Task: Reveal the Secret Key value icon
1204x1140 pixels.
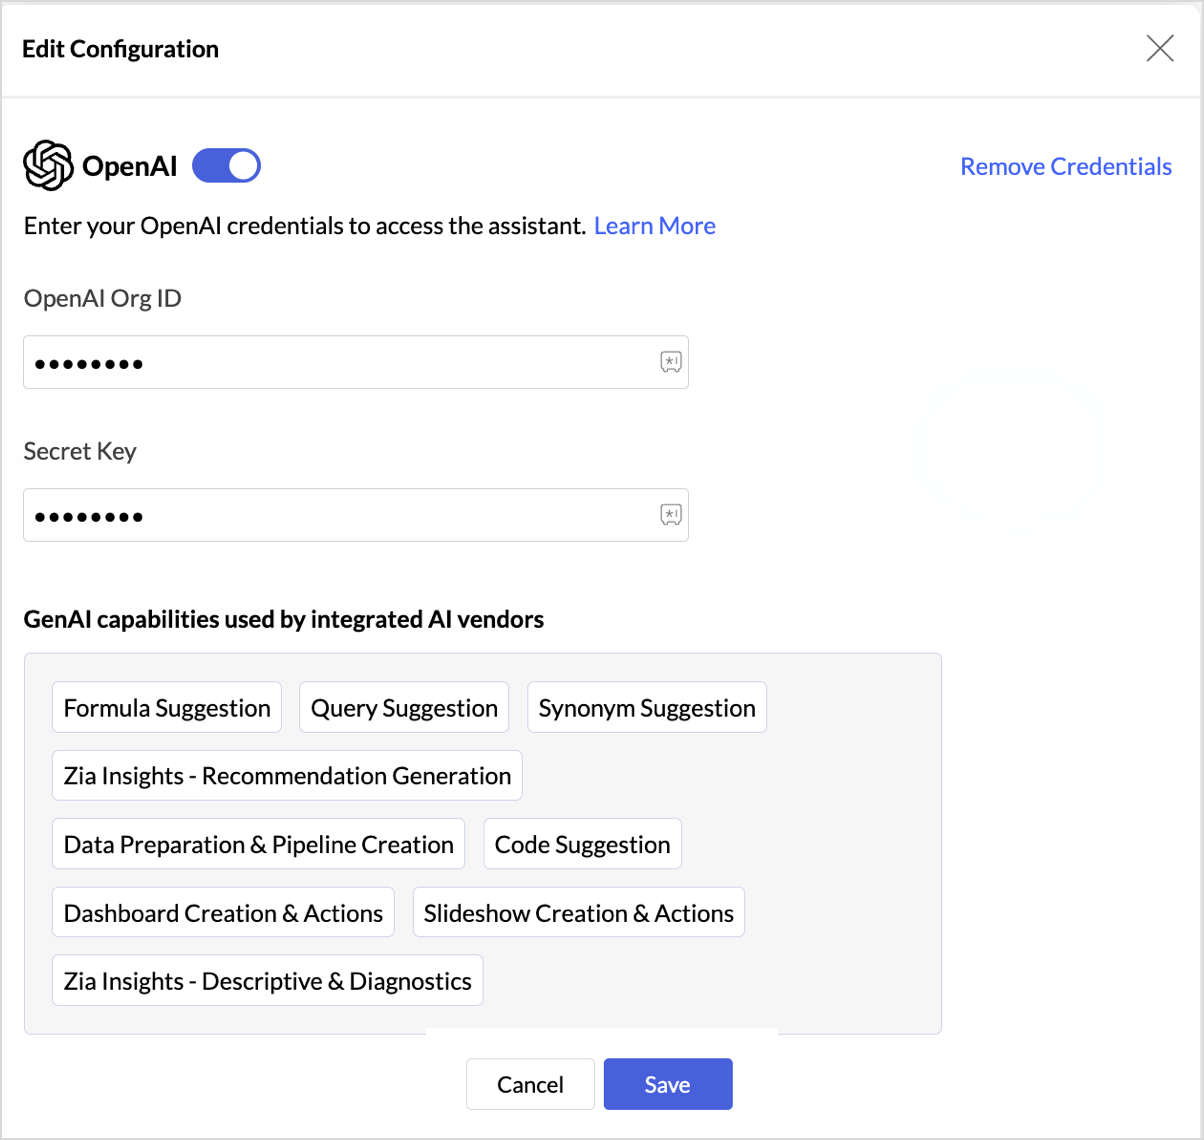Action: tap(670, 515)
